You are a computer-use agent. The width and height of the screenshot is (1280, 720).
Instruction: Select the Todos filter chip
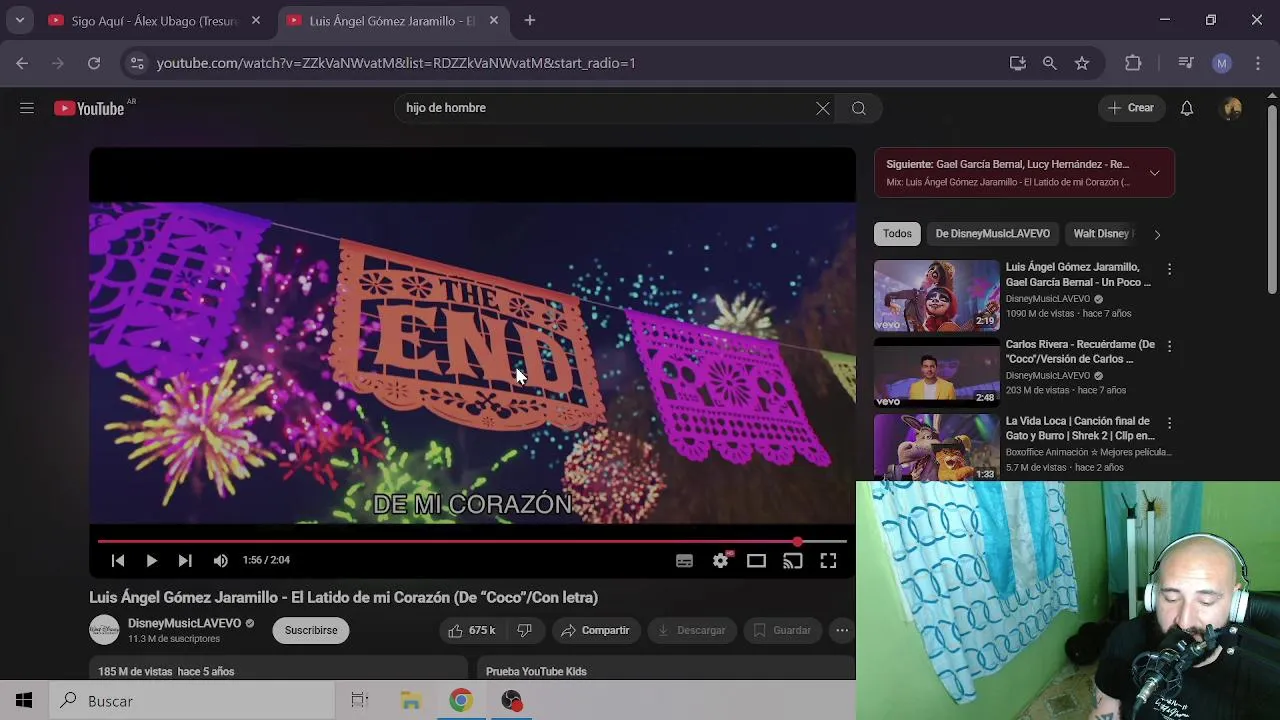[897, 234]
